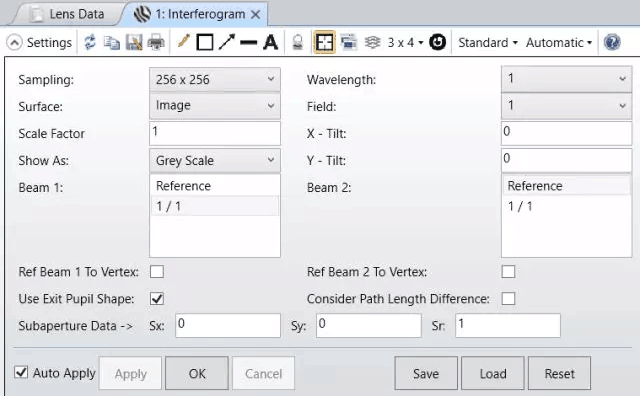
Task: Open the Settings menu
Action: 49,42
